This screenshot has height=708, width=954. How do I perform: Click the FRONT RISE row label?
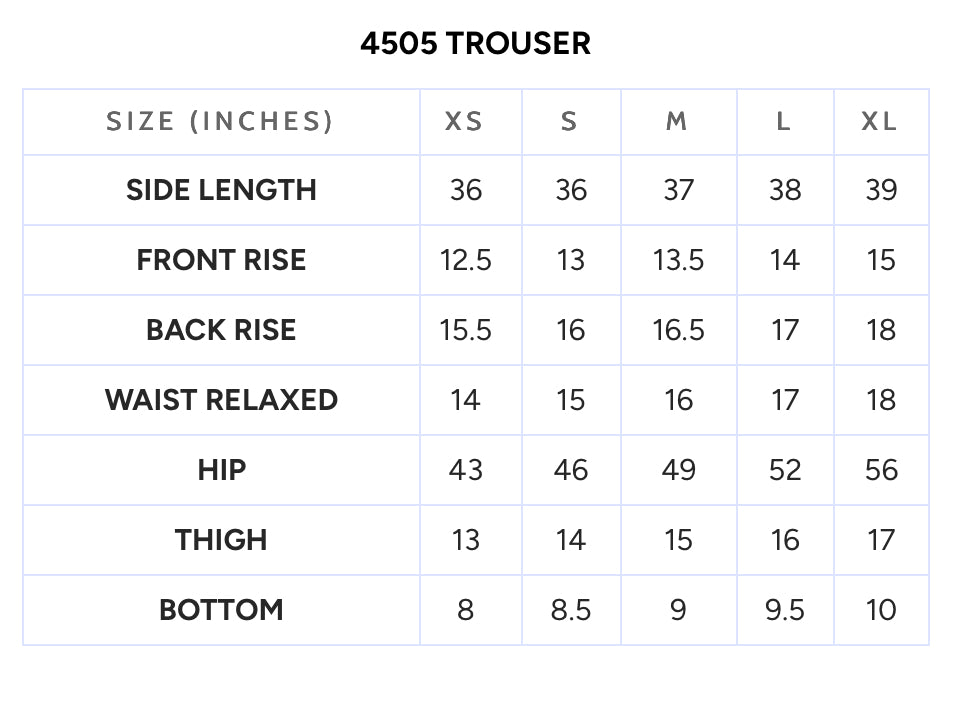click(221, 260)
